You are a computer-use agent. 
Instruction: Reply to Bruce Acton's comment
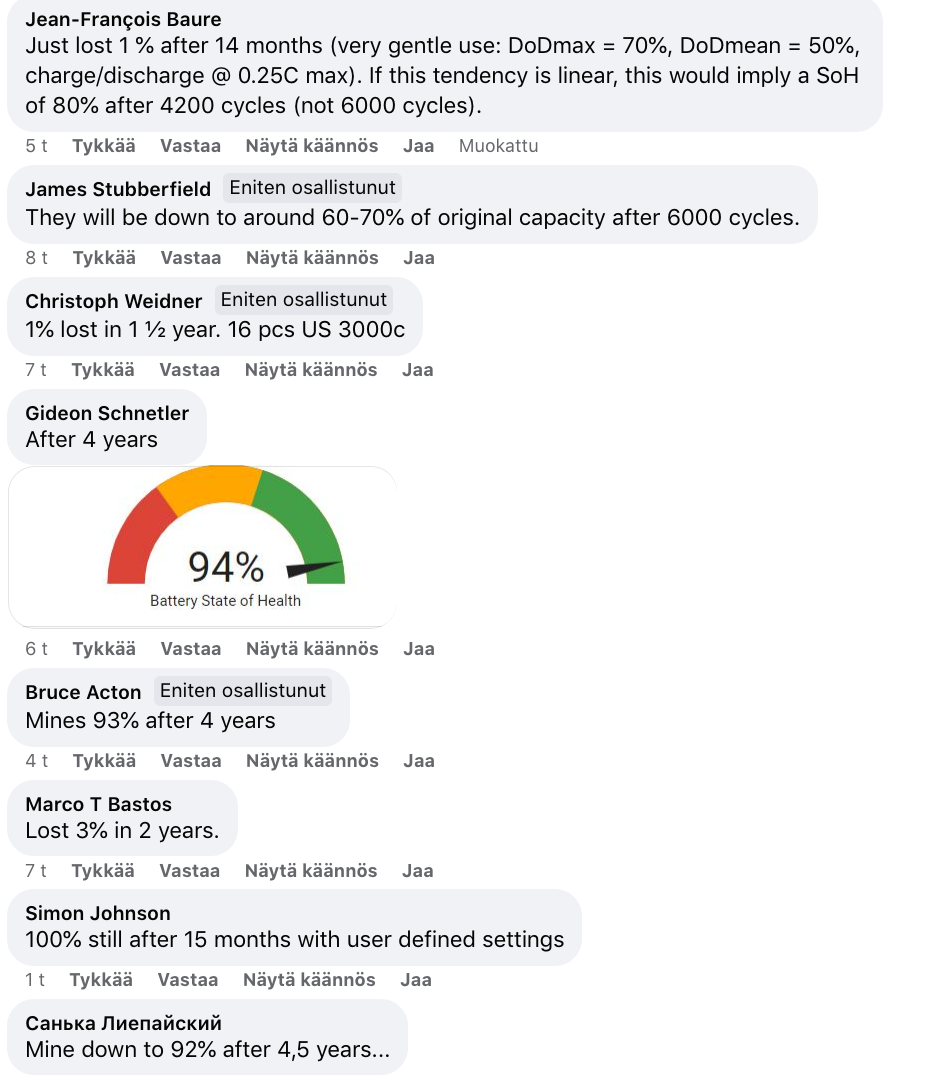coord(190,761)
